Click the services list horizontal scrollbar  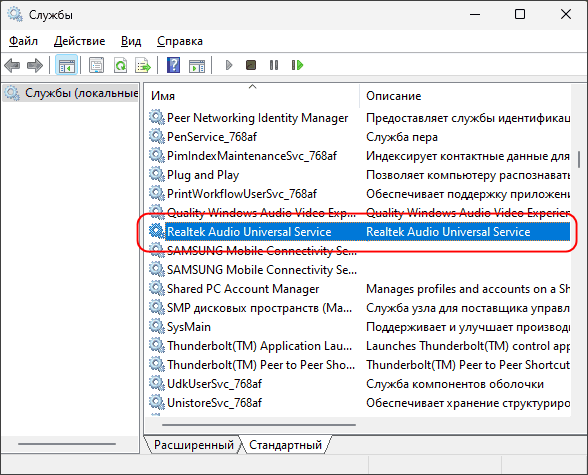tap(259, 425)
